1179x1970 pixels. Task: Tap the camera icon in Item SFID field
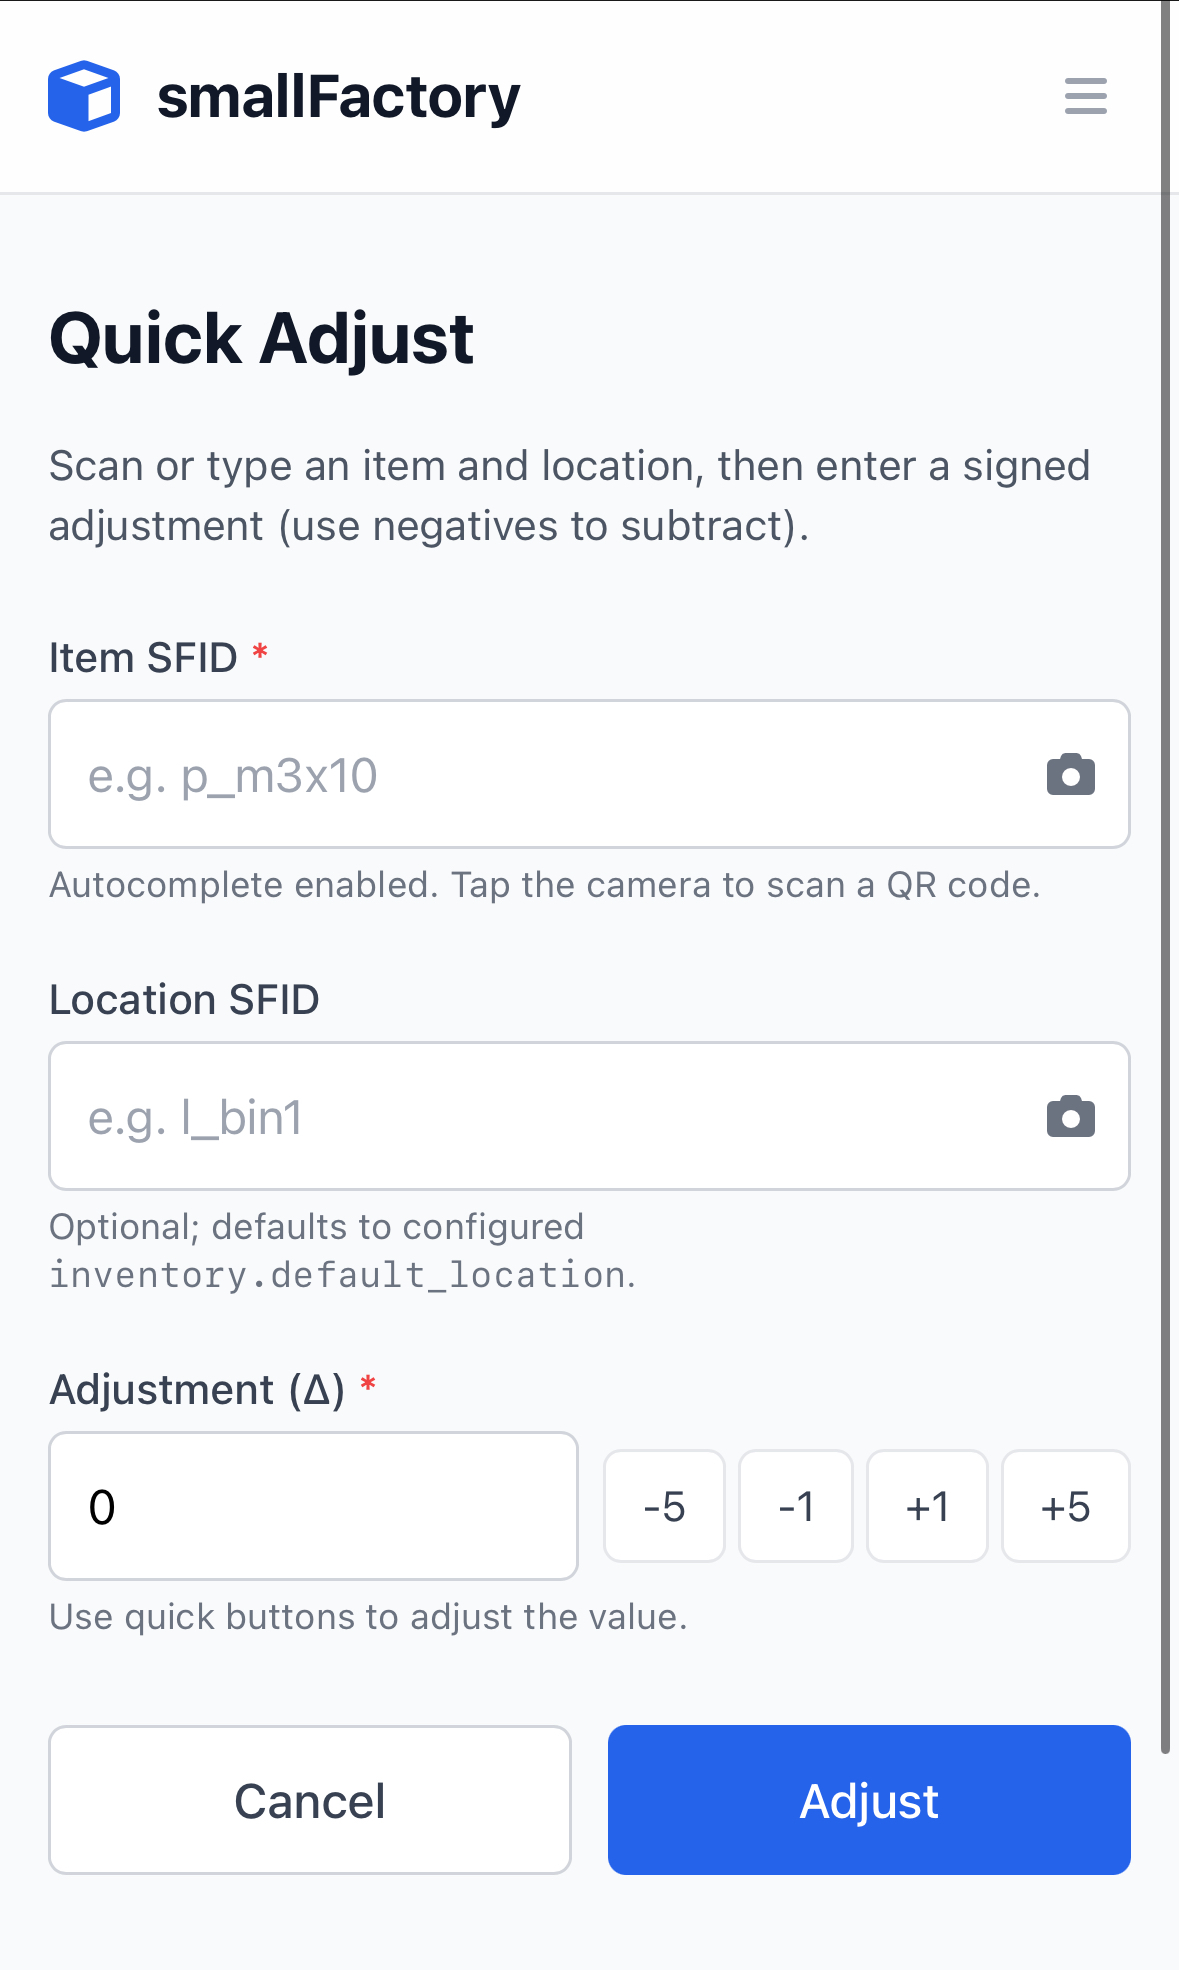(1071, 775)
